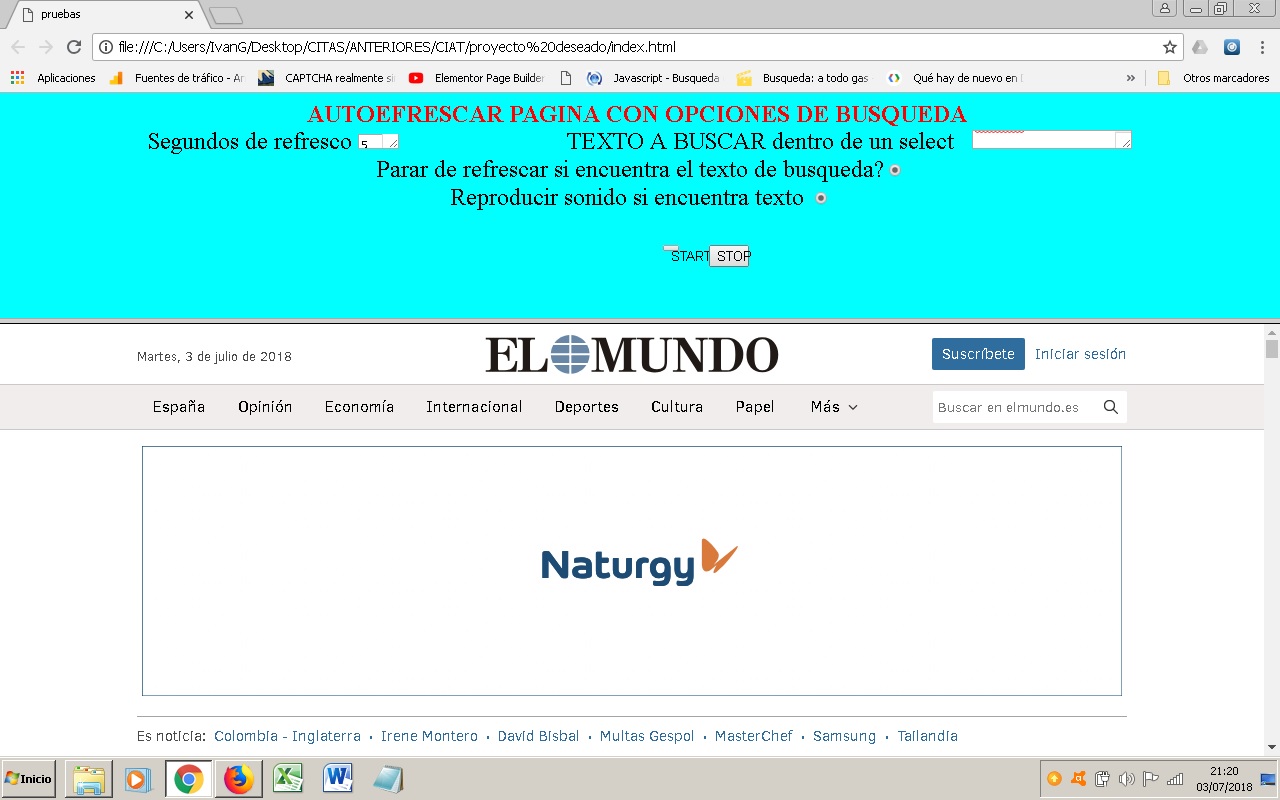This screenshot has height=800, width=1280.
Task: Click the Naturgy advertisement banner
Action: (632, 571)
